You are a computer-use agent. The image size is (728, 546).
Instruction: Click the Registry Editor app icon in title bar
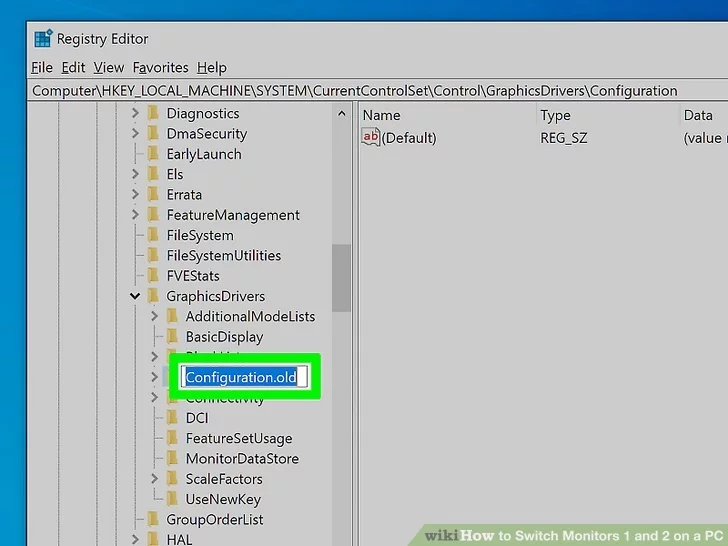(42, 39)
